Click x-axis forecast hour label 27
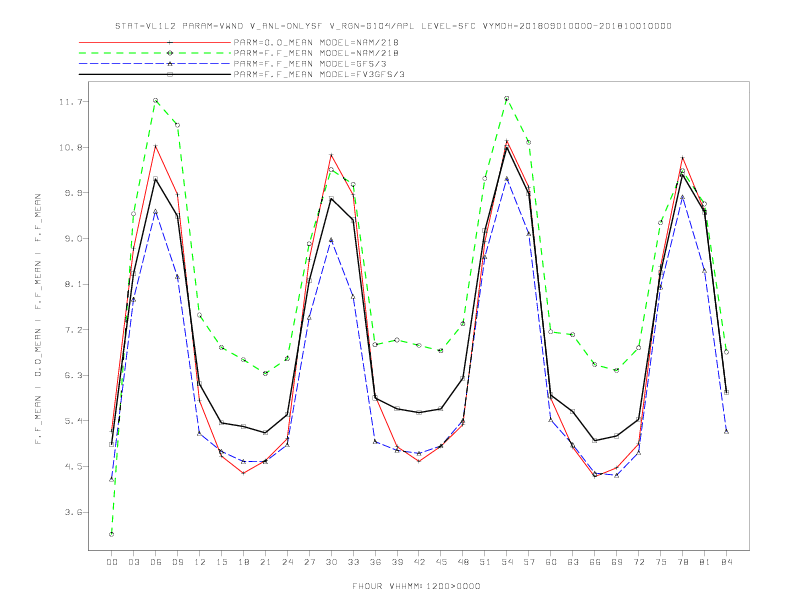This screenshot has width=792, height=612. pos(309,562)
